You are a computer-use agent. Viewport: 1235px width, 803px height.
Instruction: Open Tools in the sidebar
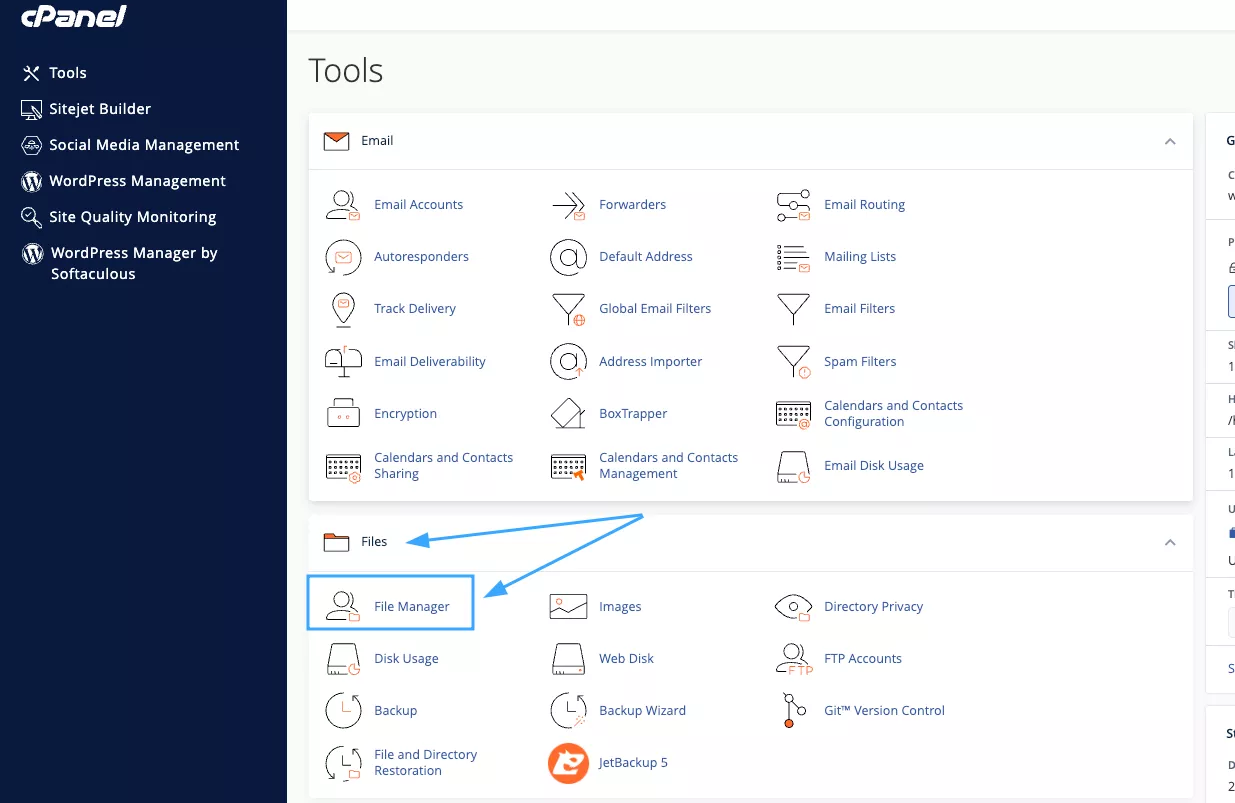68,73
